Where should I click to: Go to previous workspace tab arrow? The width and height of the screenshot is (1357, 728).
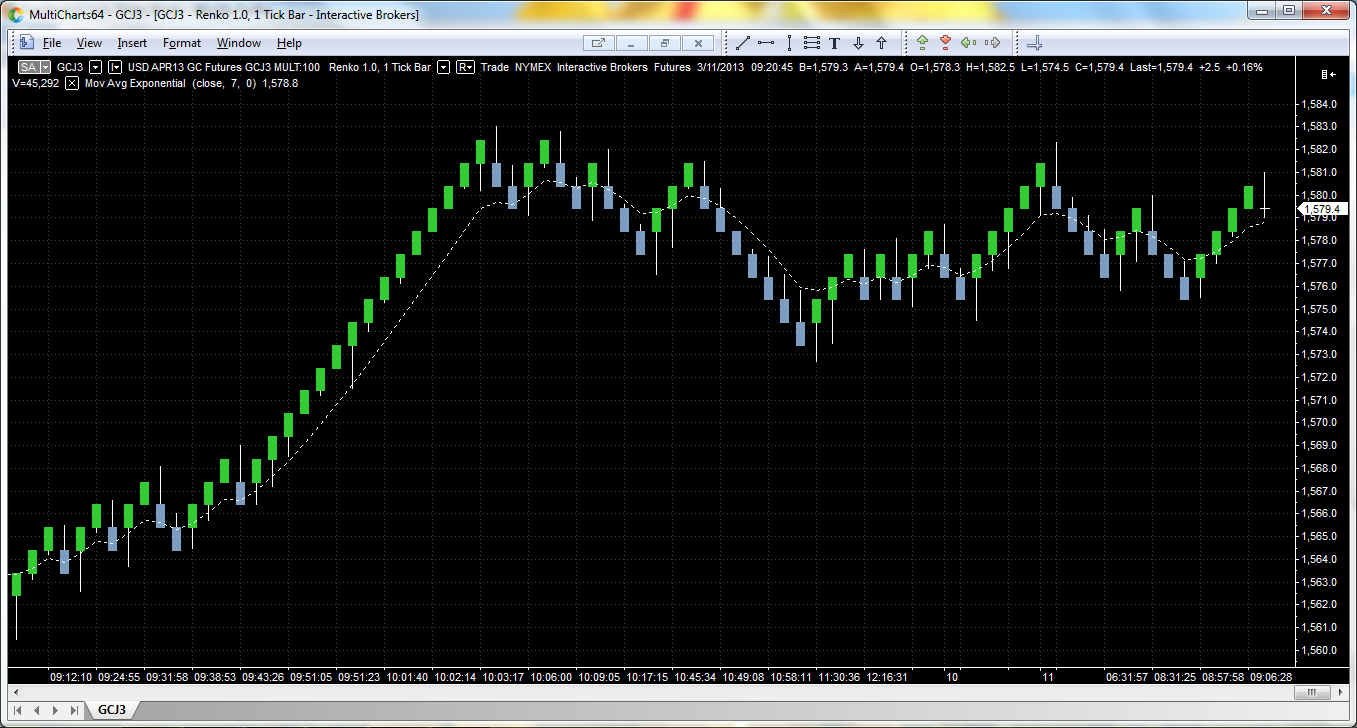click(38, 710)
